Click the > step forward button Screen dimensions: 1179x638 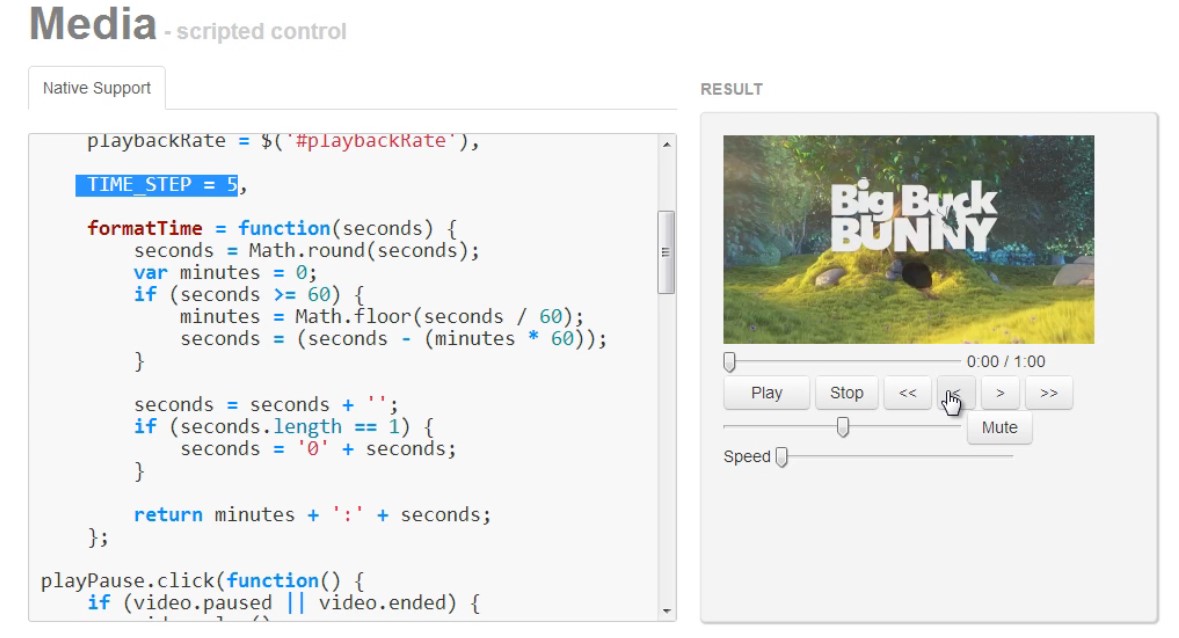[x=1000, y=393]
